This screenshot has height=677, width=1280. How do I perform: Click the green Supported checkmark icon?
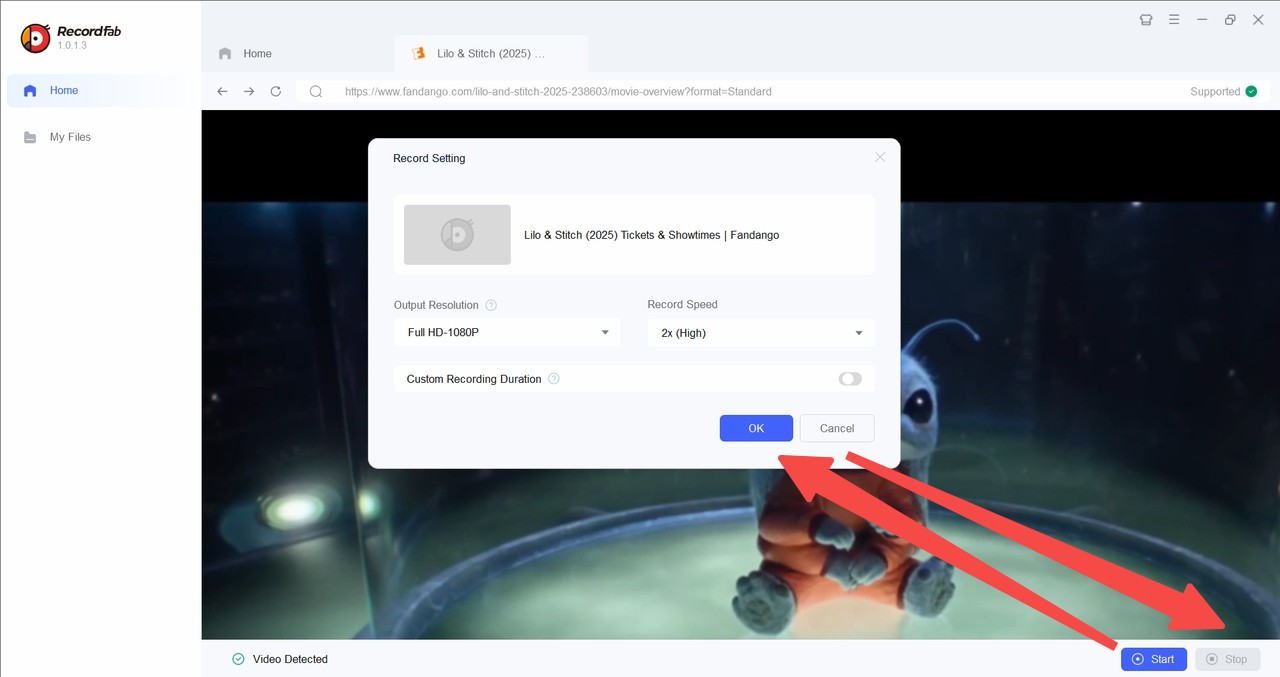[1251, 91]
